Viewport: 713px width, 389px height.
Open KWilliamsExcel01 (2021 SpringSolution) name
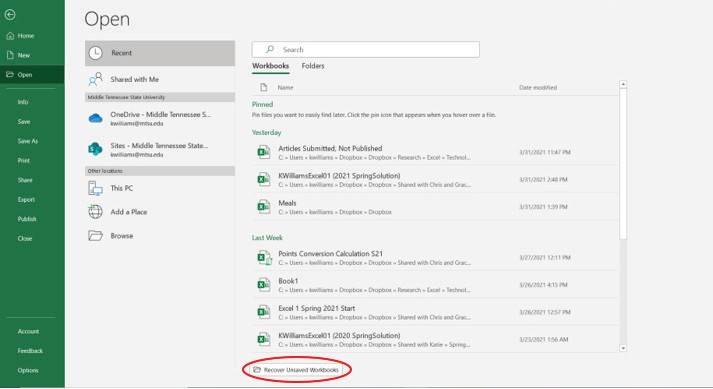click(339, 176)
